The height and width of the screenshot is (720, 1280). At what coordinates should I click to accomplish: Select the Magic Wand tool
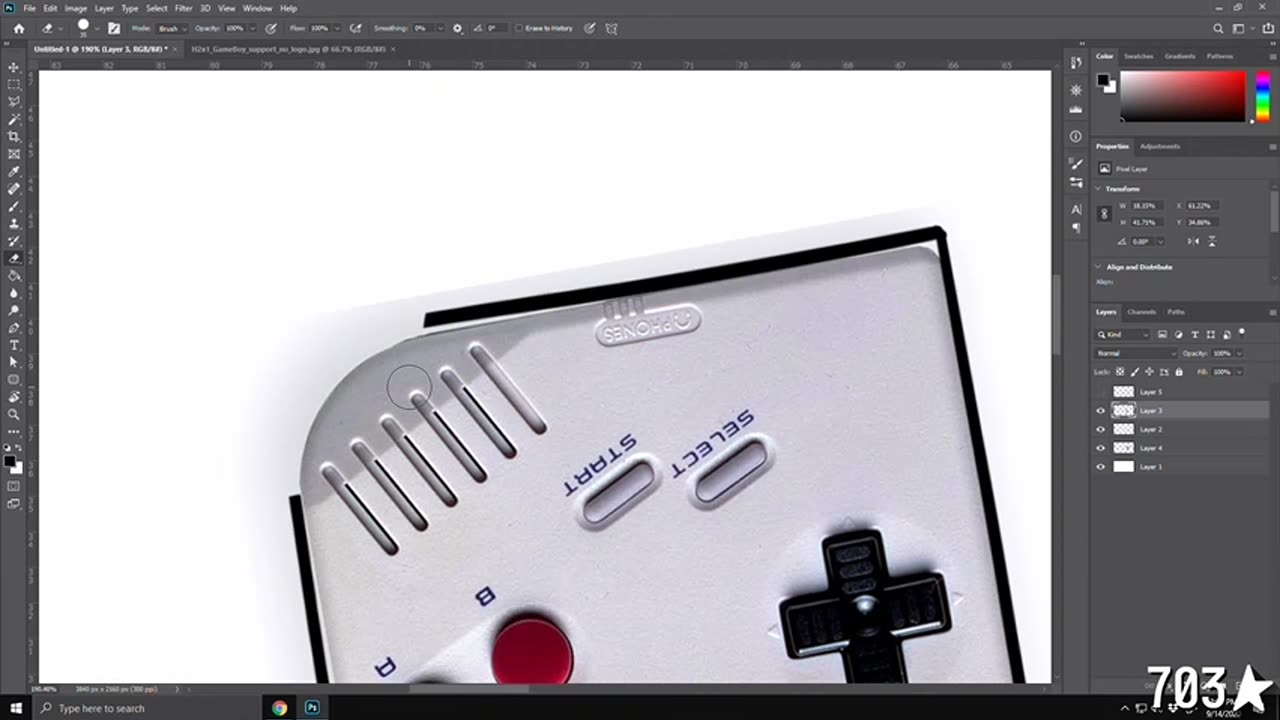[x=14, y=119]
